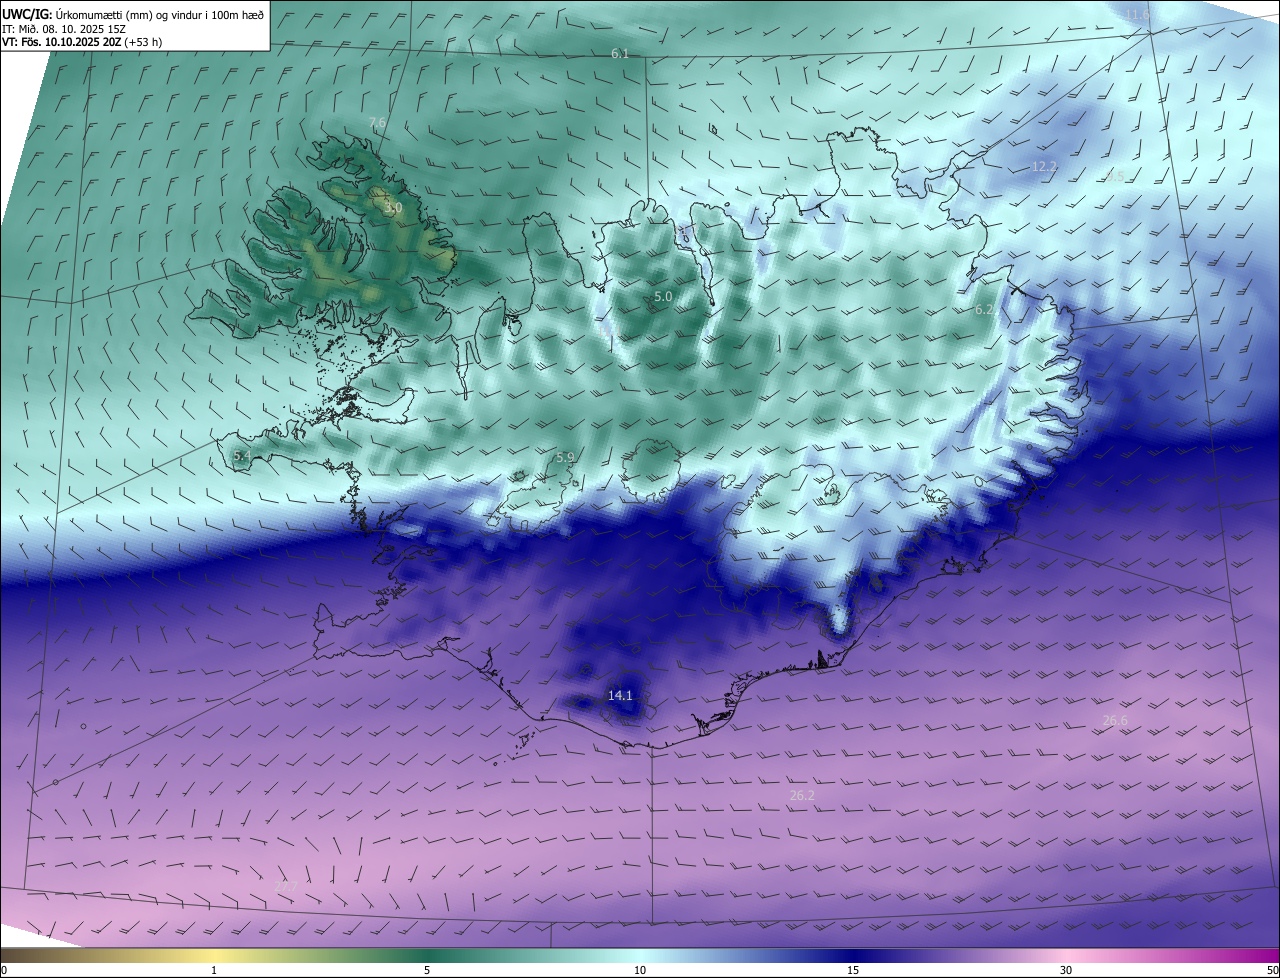Click the 6.1 value label

620,53
